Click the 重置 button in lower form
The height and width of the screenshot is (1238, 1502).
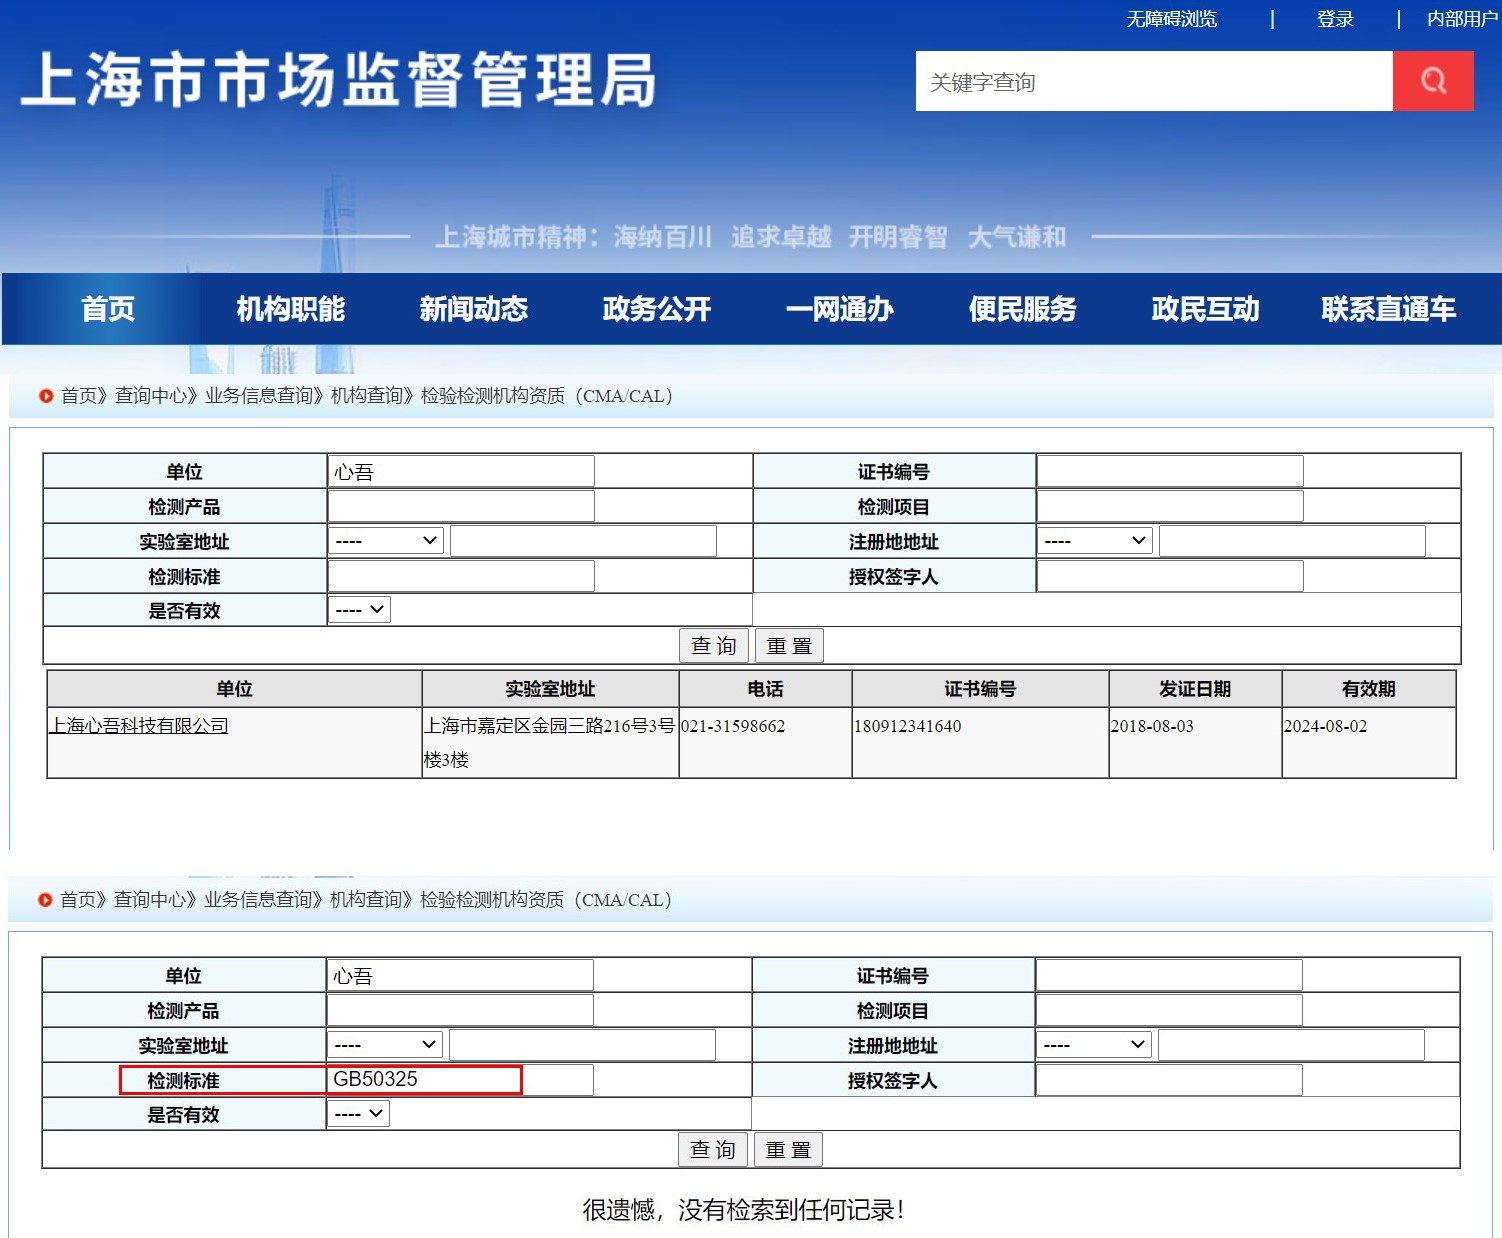(788, 1150)
